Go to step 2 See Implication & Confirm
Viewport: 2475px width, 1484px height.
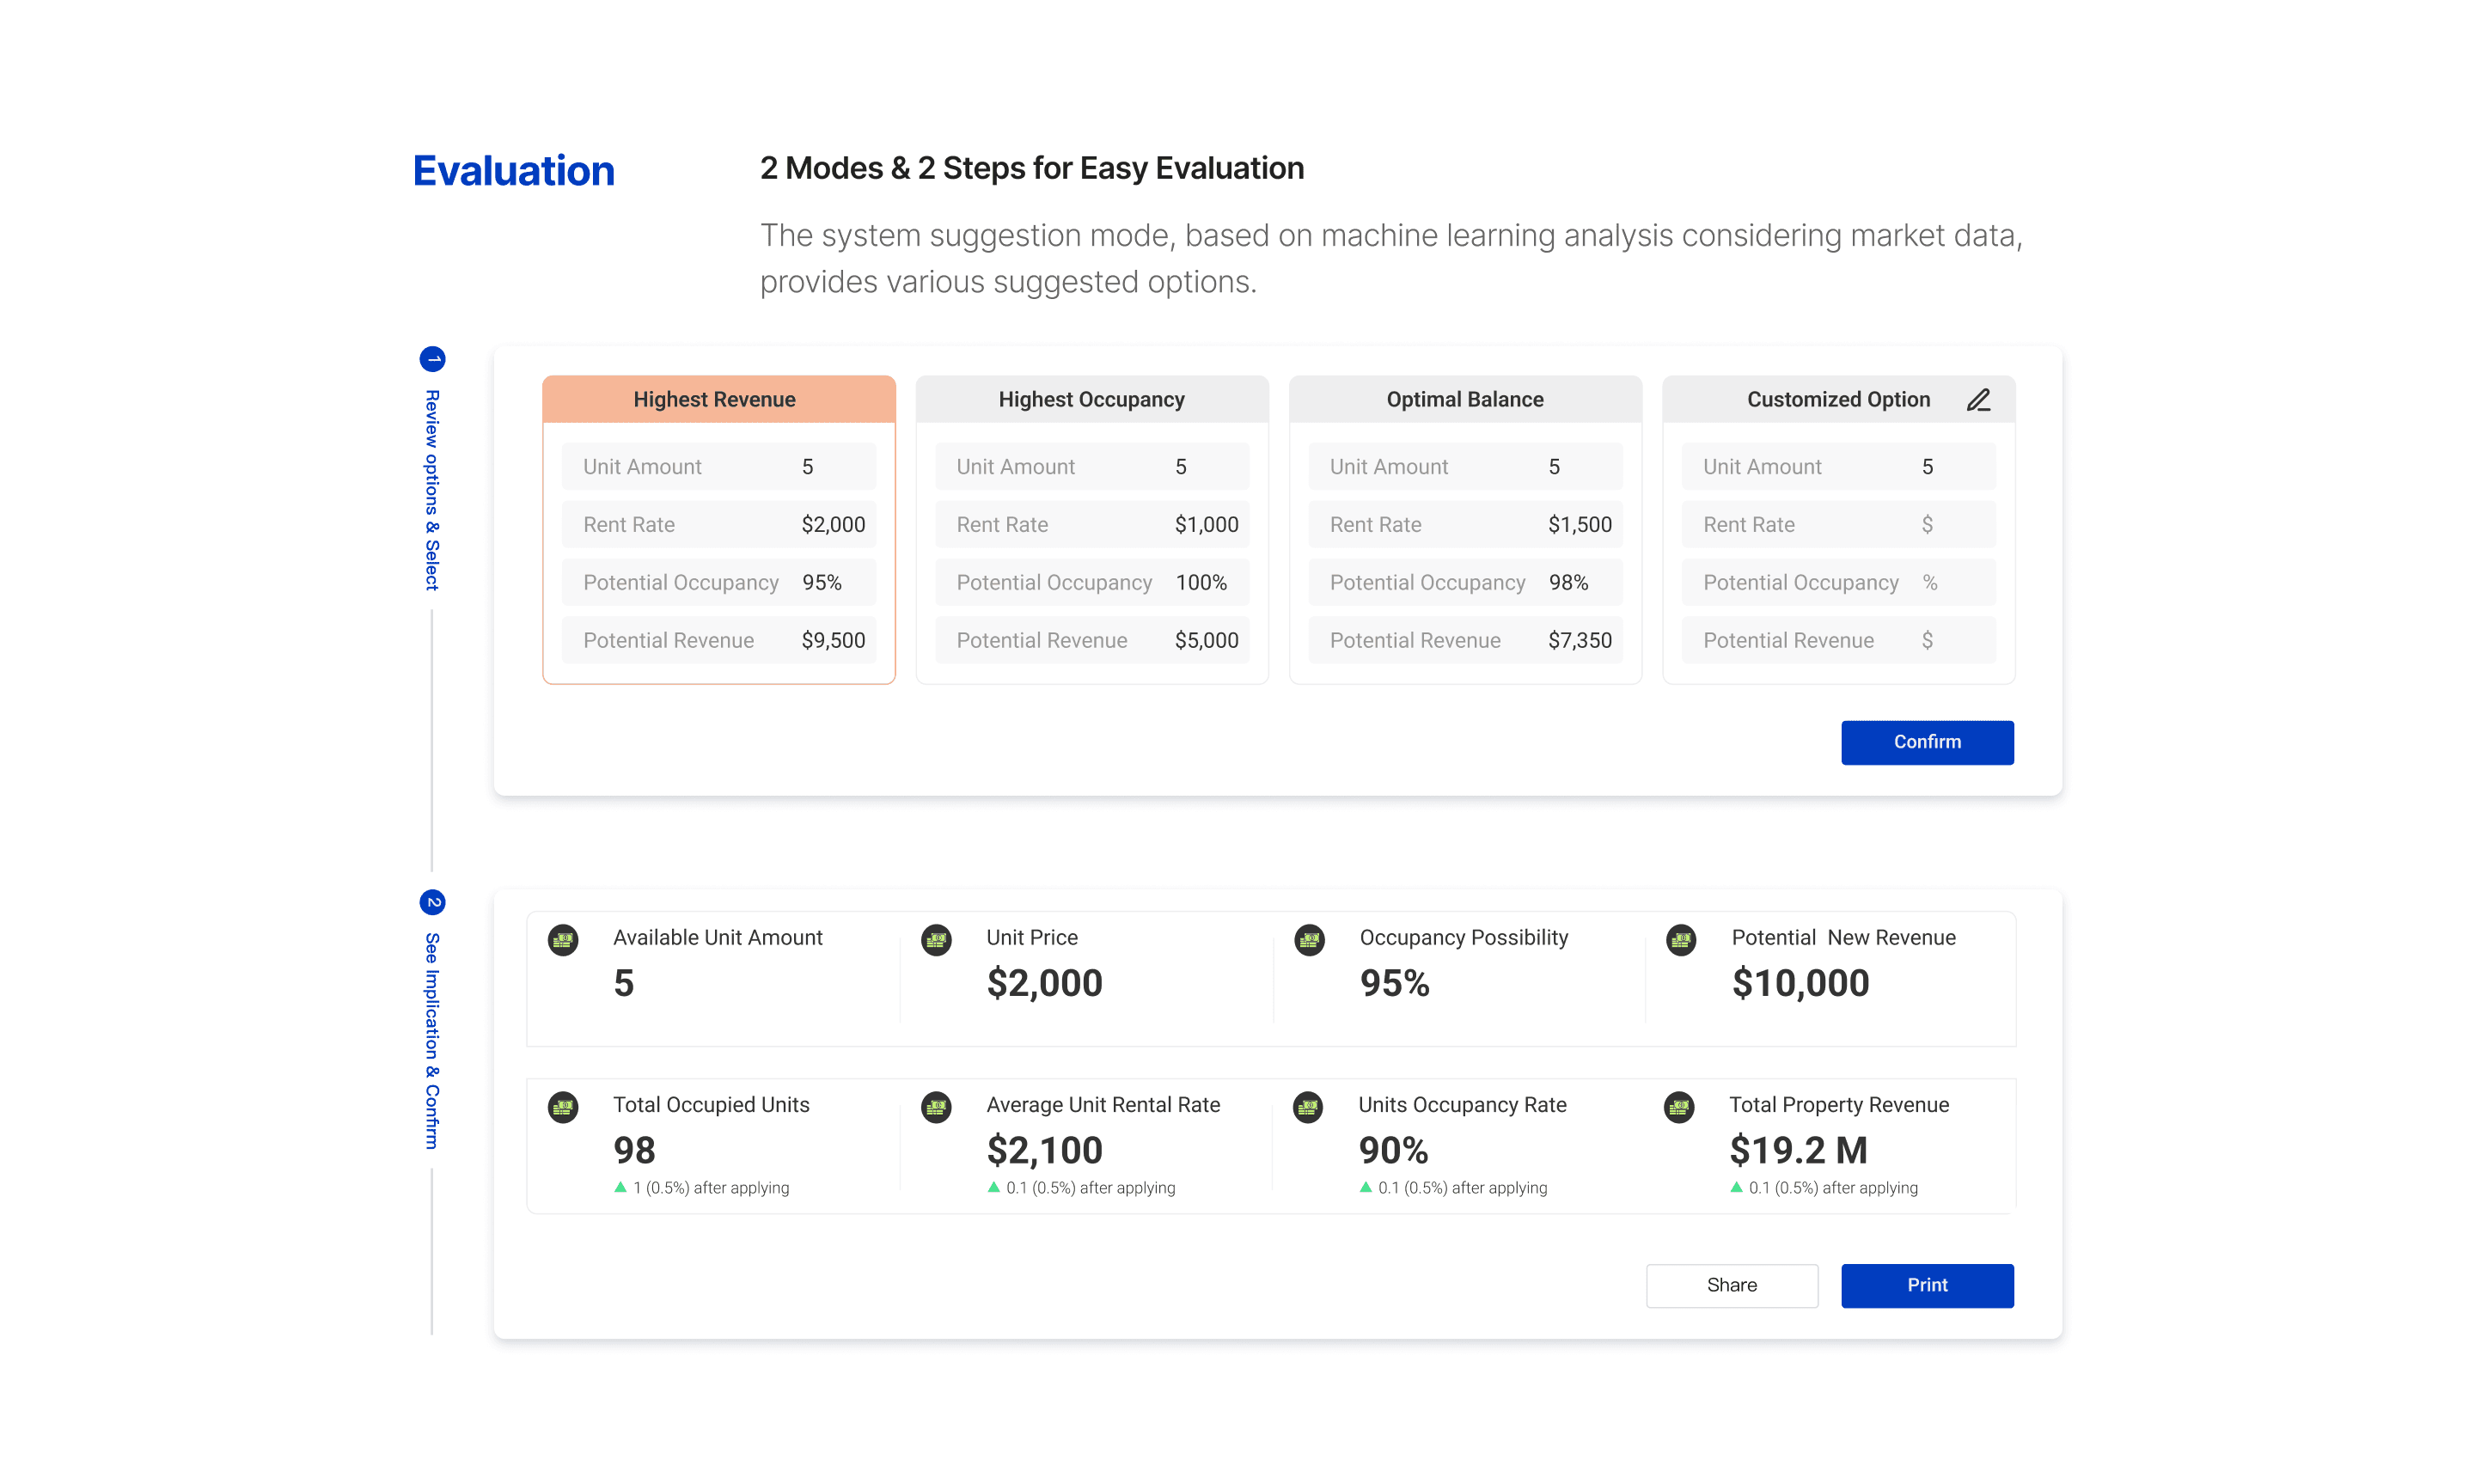click(432, 1020)
